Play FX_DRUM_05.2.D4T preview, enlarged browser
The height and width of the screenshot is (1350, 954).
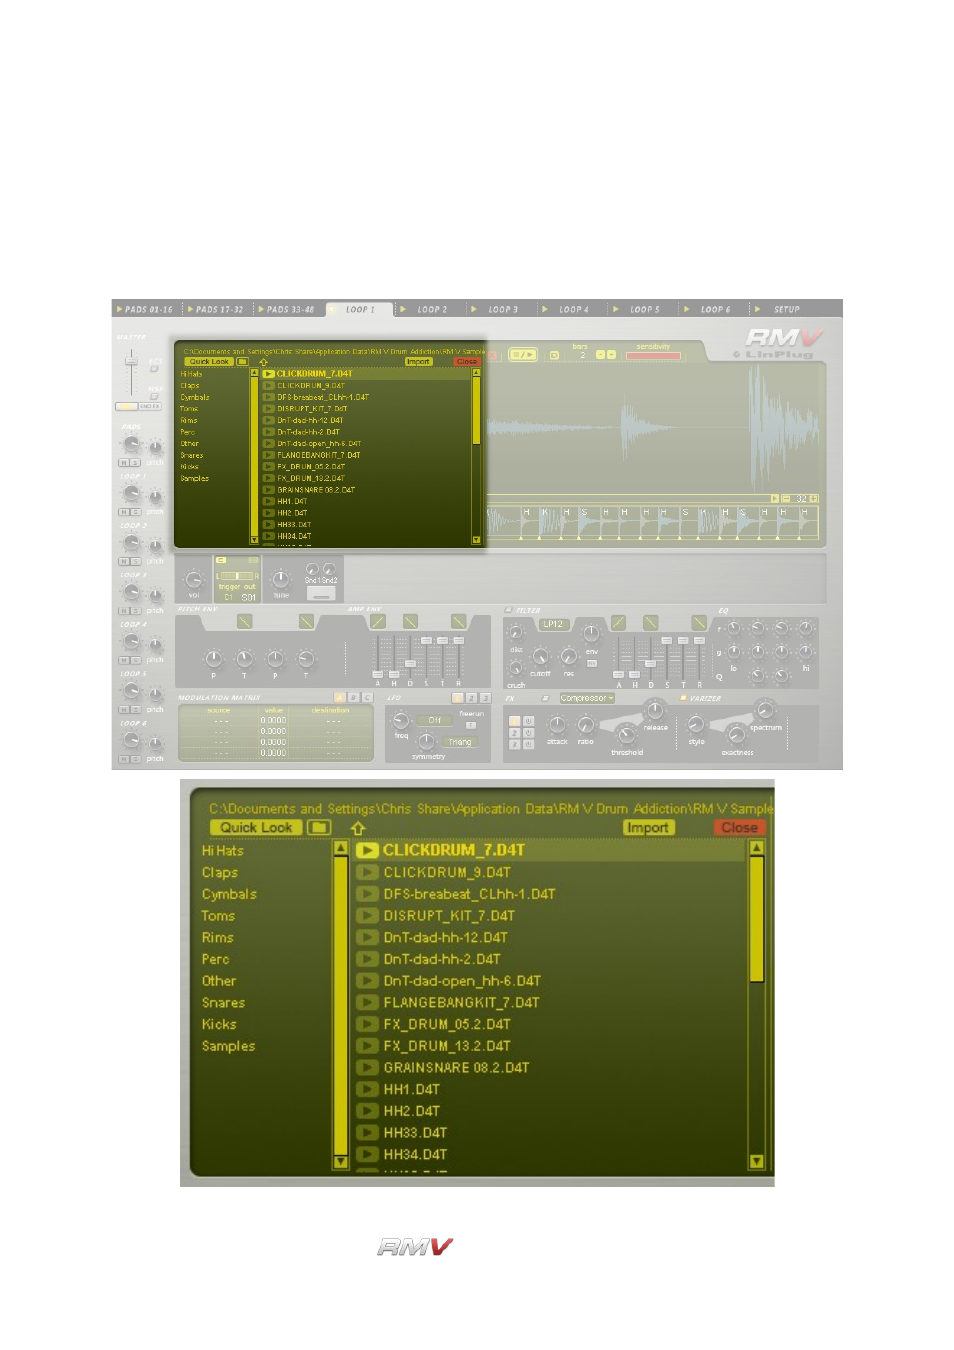[367, 1024]
